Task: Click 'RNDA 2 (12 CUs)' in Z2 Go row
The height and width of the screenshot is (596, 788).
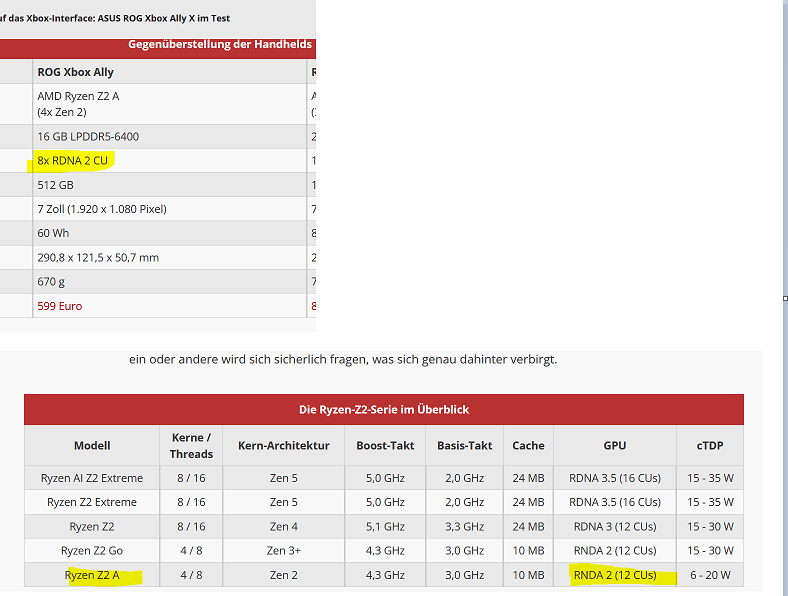Action: coord(615,551)
